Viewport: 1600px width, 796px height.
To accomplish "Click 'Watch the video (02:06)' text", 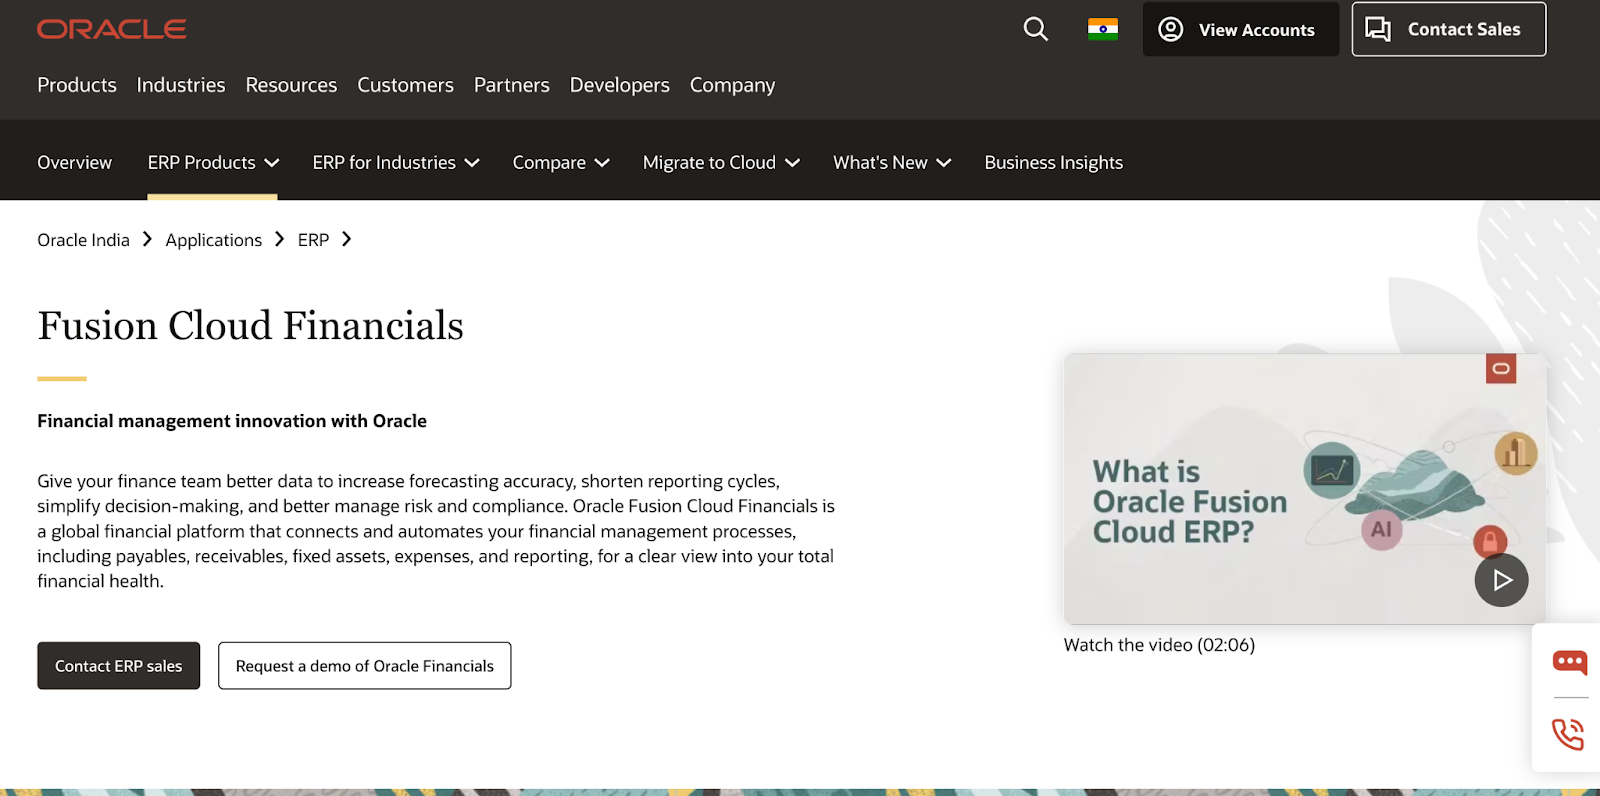I will tap(1159, 645).
